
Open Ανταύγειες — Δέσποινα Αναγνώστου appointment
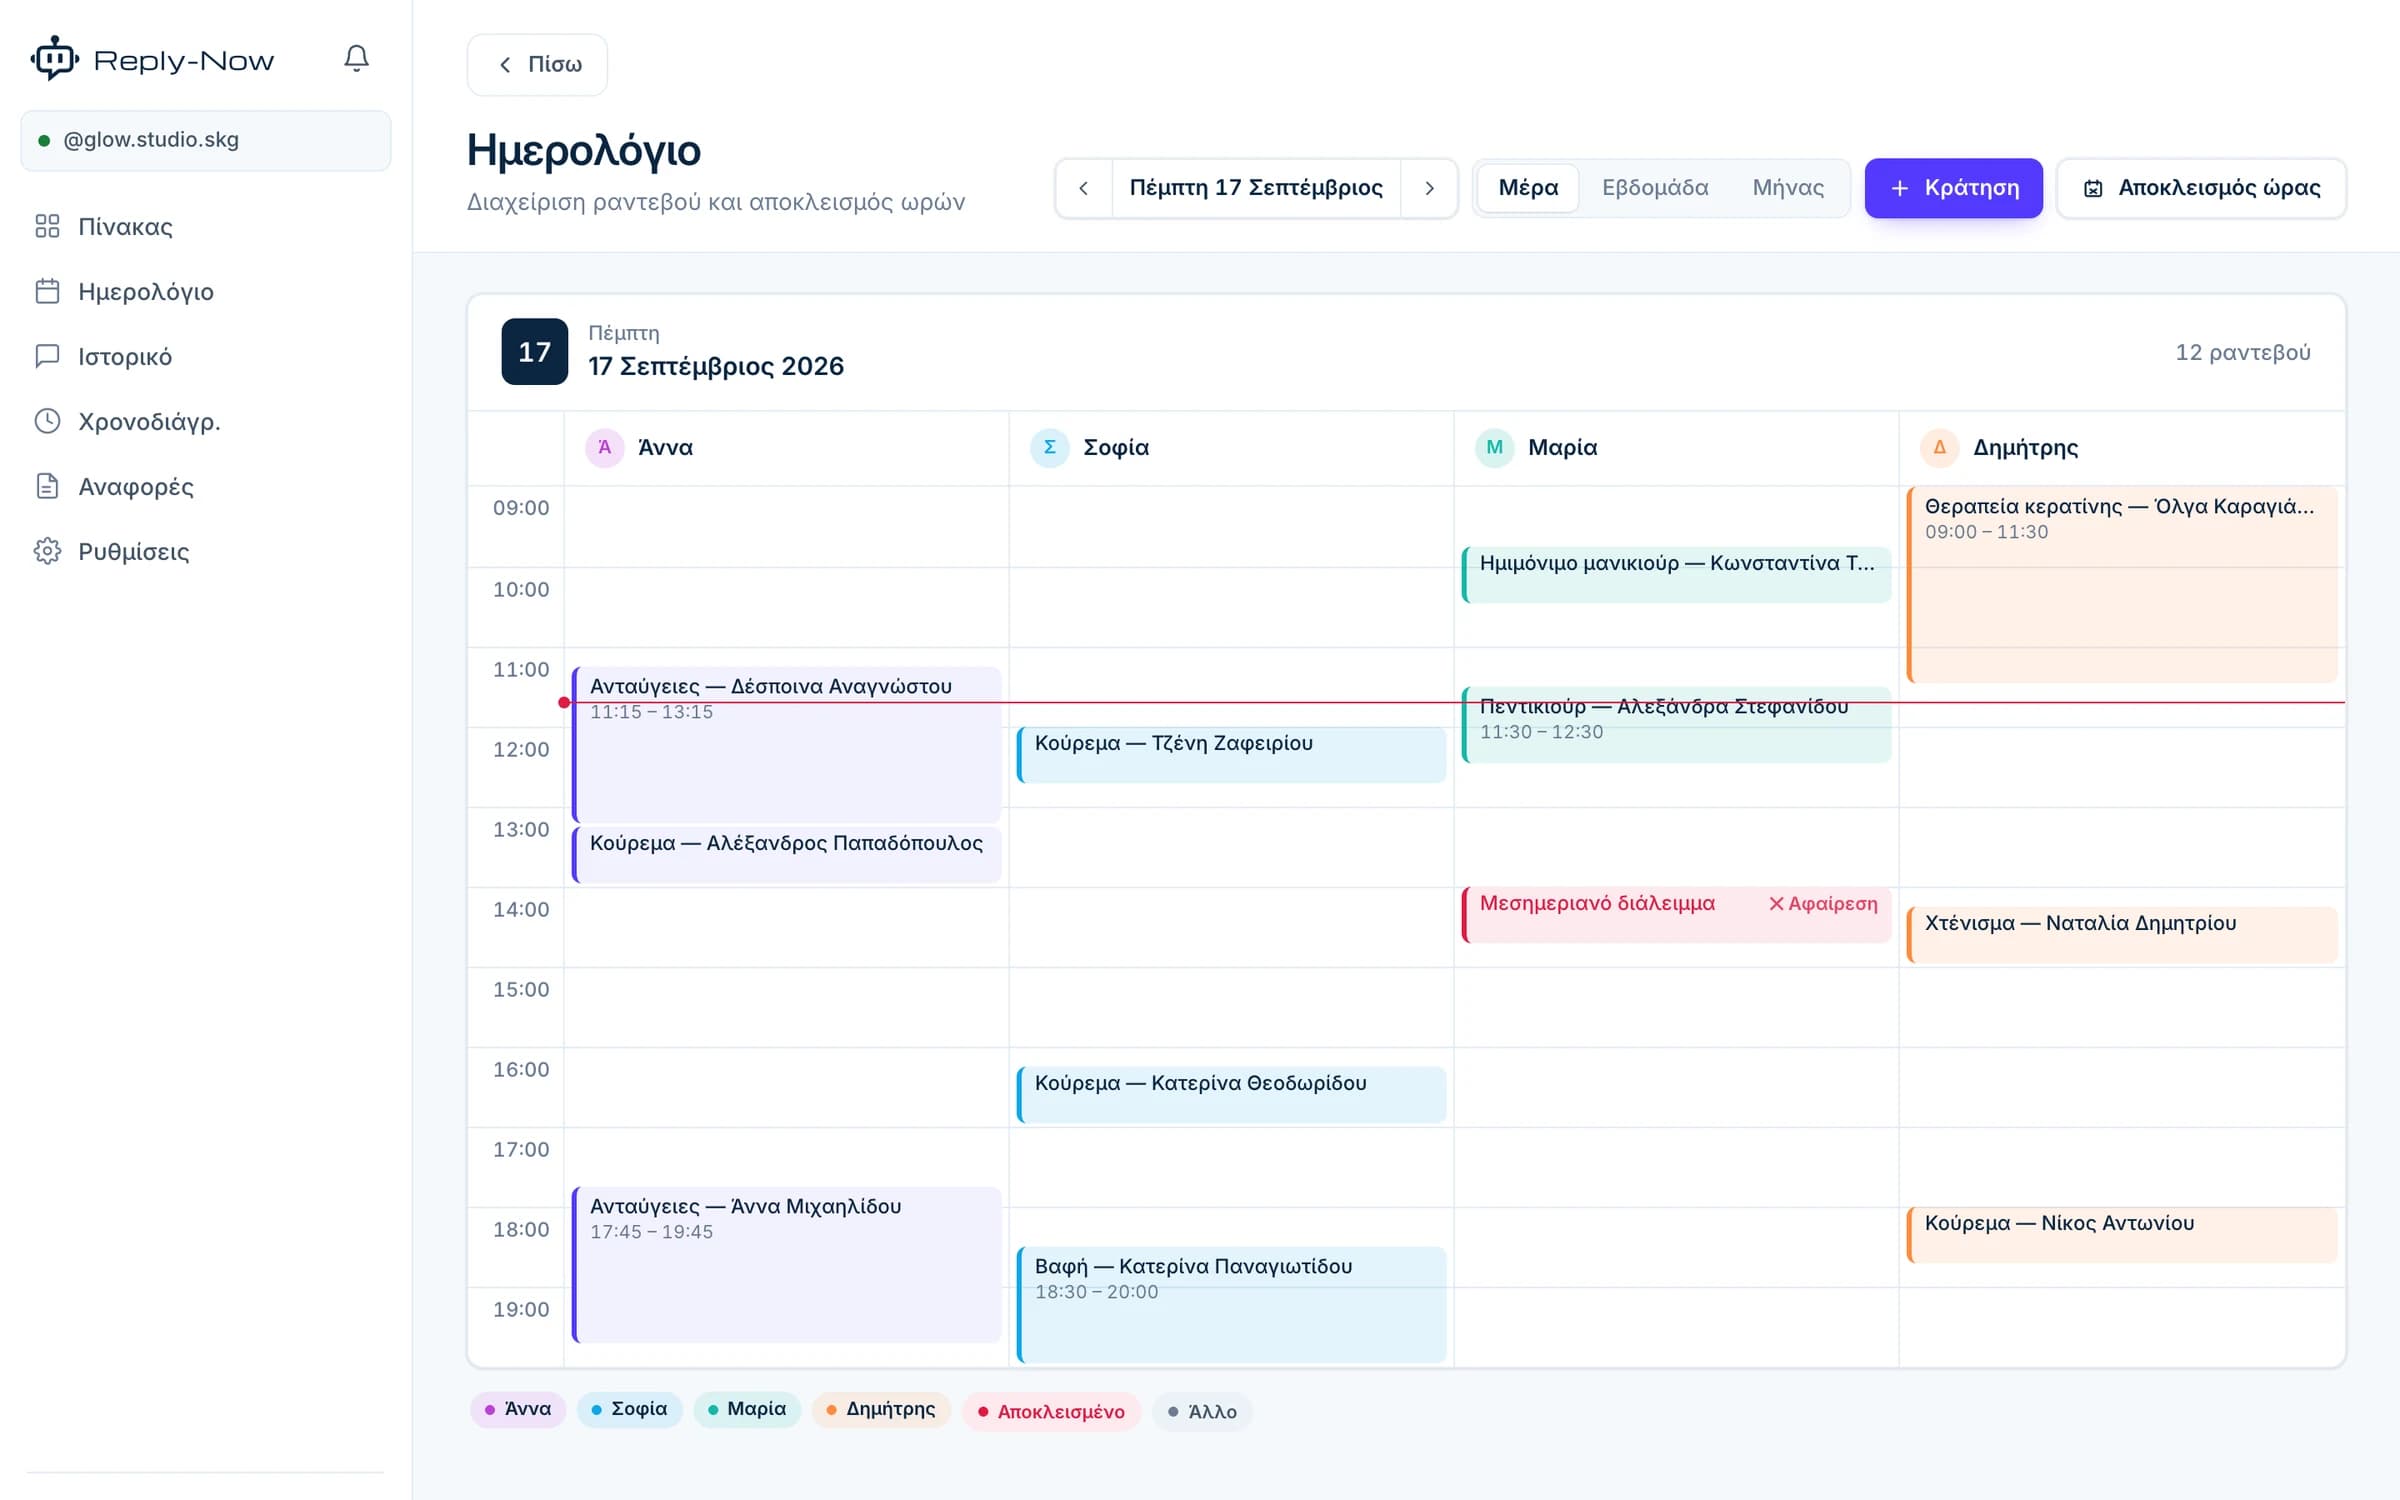click(x=787, y=745)
